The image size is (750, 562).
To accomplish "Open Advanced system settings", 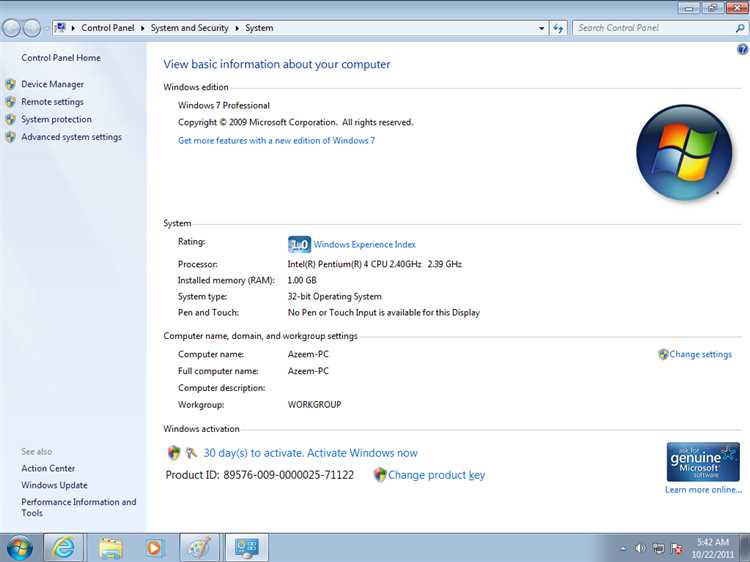I will pyautogui.click(x=71, y=137).
